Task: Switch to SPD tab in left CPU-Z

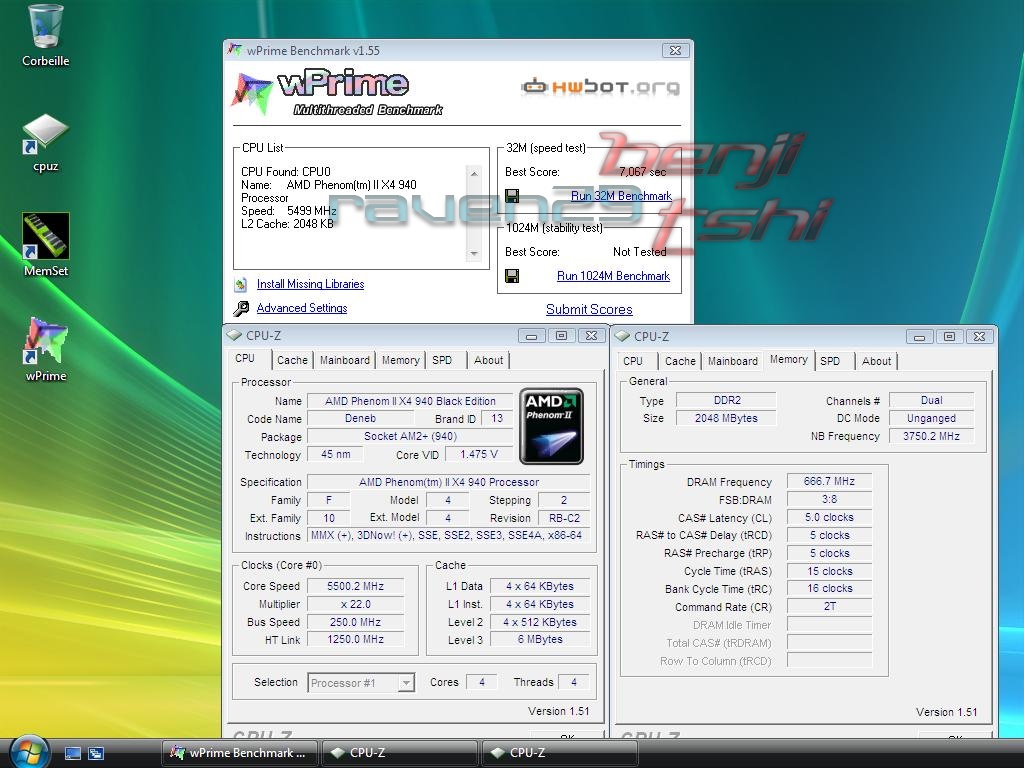Action: click(x=442, y=360)
